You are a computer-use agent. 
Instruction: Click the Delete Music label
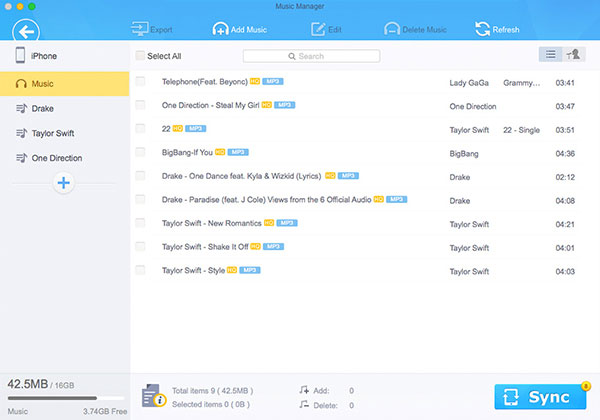pyautogui.click(x=424, y=29)
